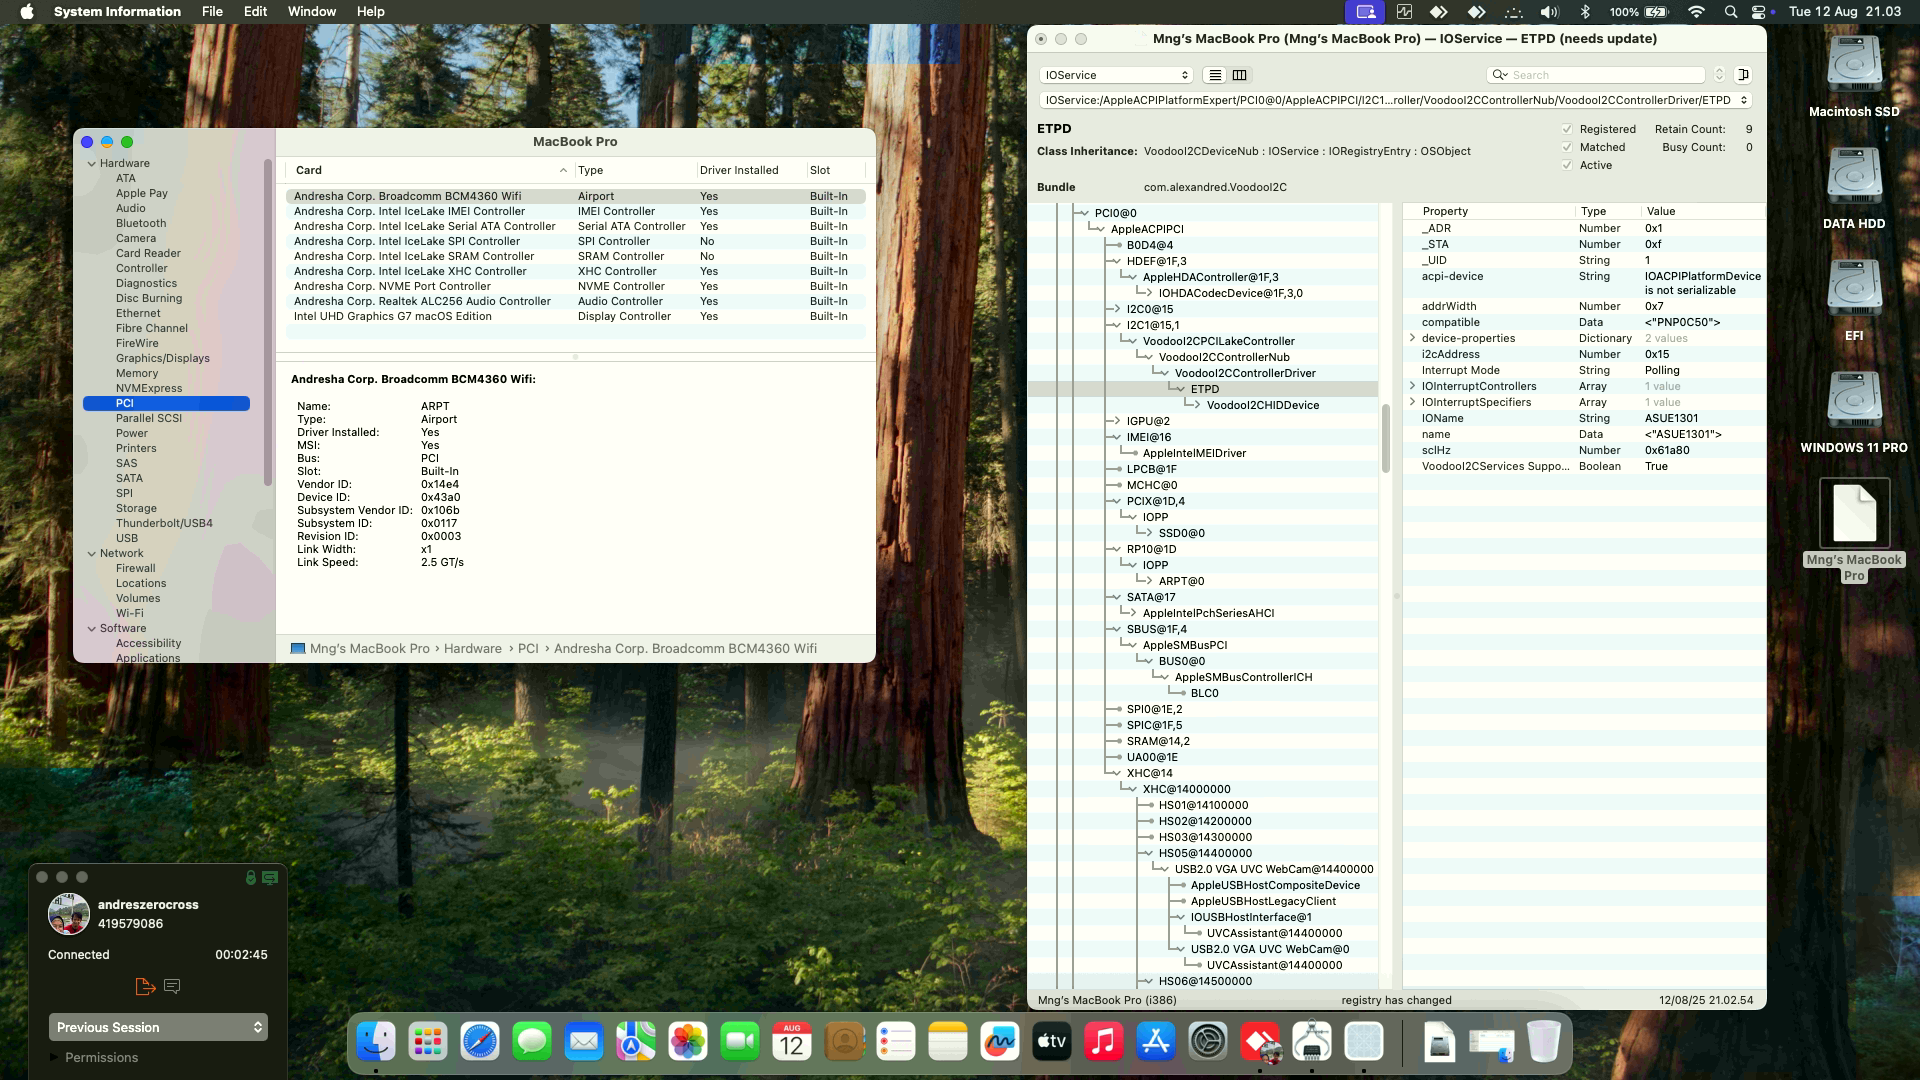Open the IOService plane dropdown
The image size is (1920, 1080).
coord(1116,75)
